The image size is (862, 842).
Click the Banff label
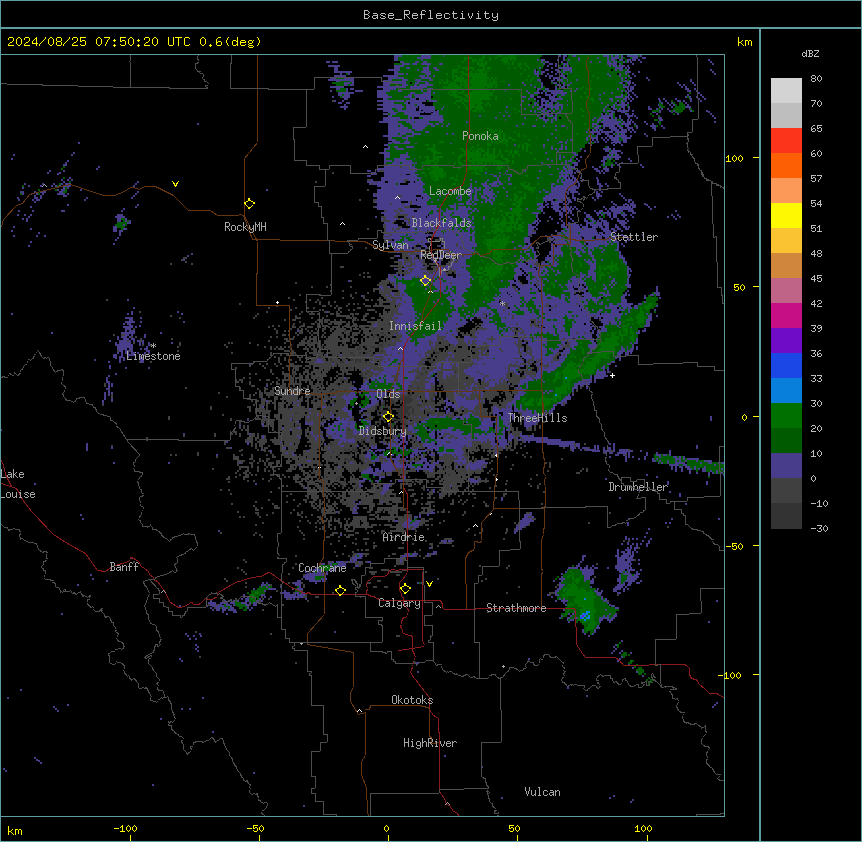[x=124, y=567]
